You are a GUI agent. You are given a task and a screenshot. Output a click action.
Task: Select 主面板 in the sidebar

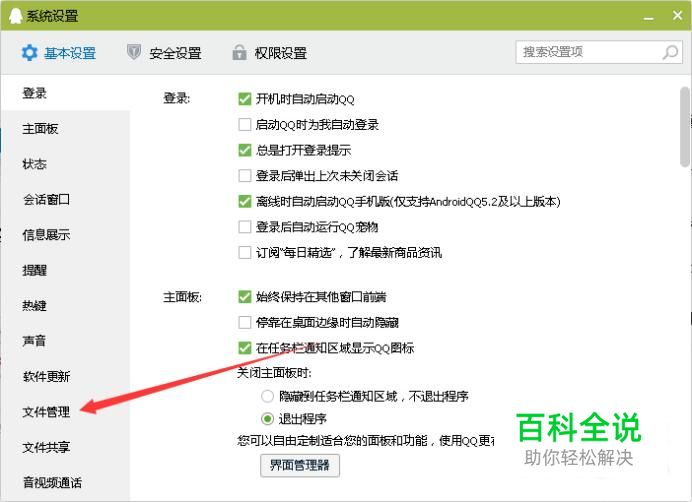point(66,128)
